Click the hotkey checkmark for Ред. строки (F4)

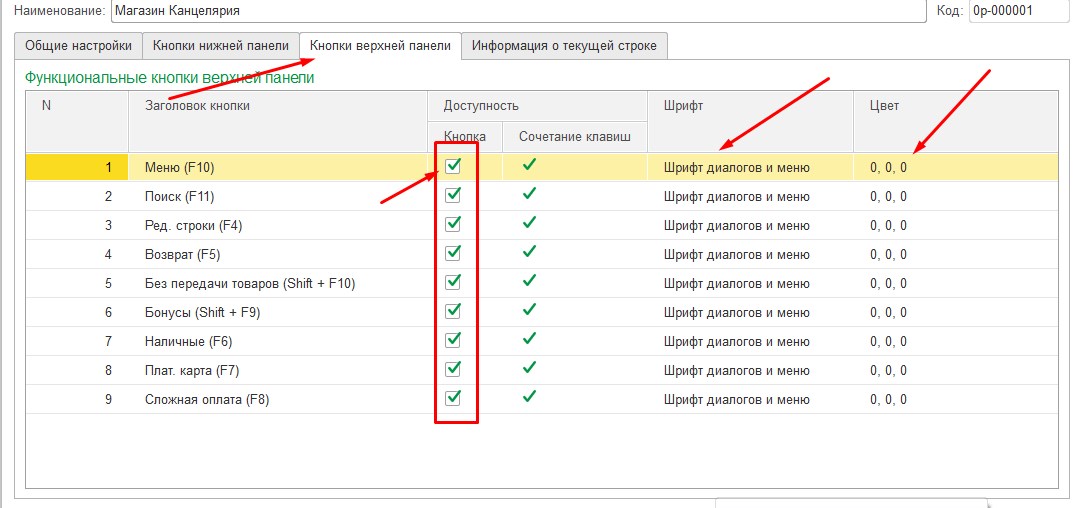(x=529, y=223)
